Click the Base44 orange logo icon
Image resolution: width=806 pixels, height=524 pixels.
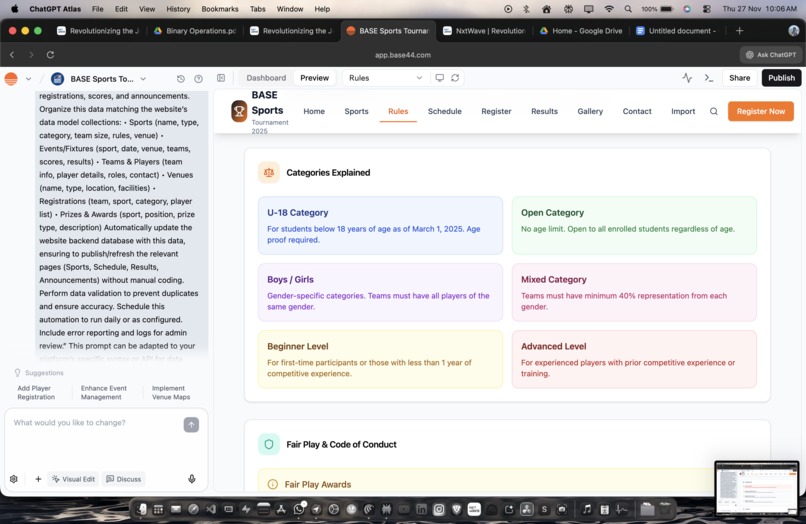(x=11, y=79)
